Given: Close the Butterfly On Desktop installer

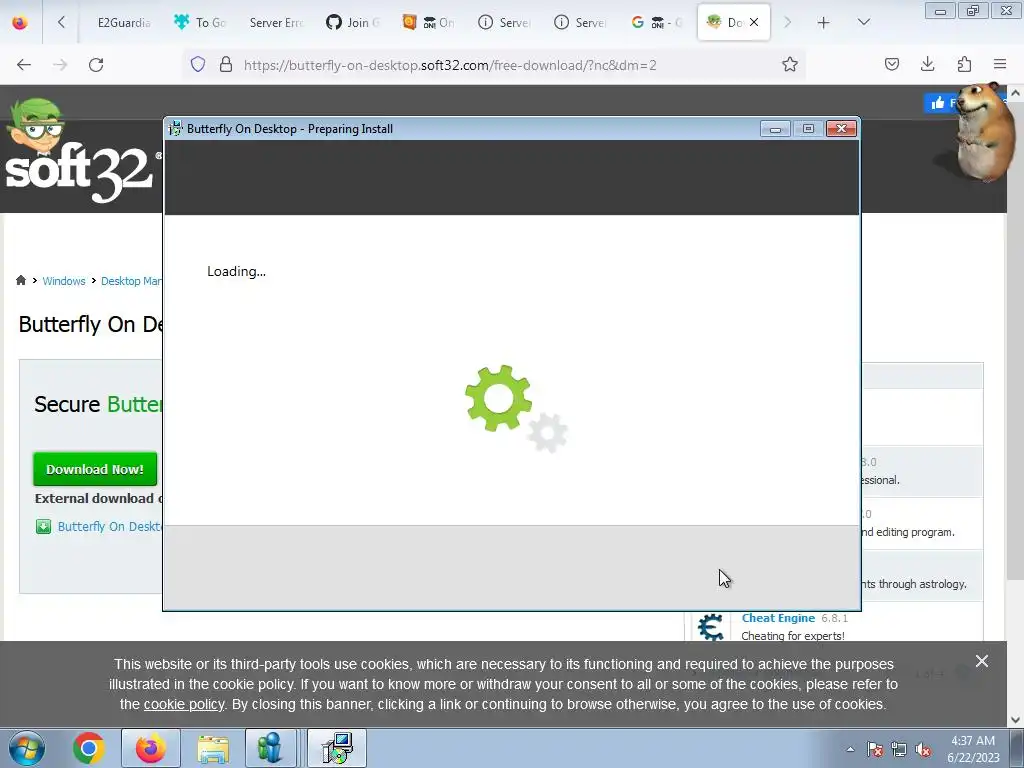Looking at the screenshot, I should click(x=841, y=129).
